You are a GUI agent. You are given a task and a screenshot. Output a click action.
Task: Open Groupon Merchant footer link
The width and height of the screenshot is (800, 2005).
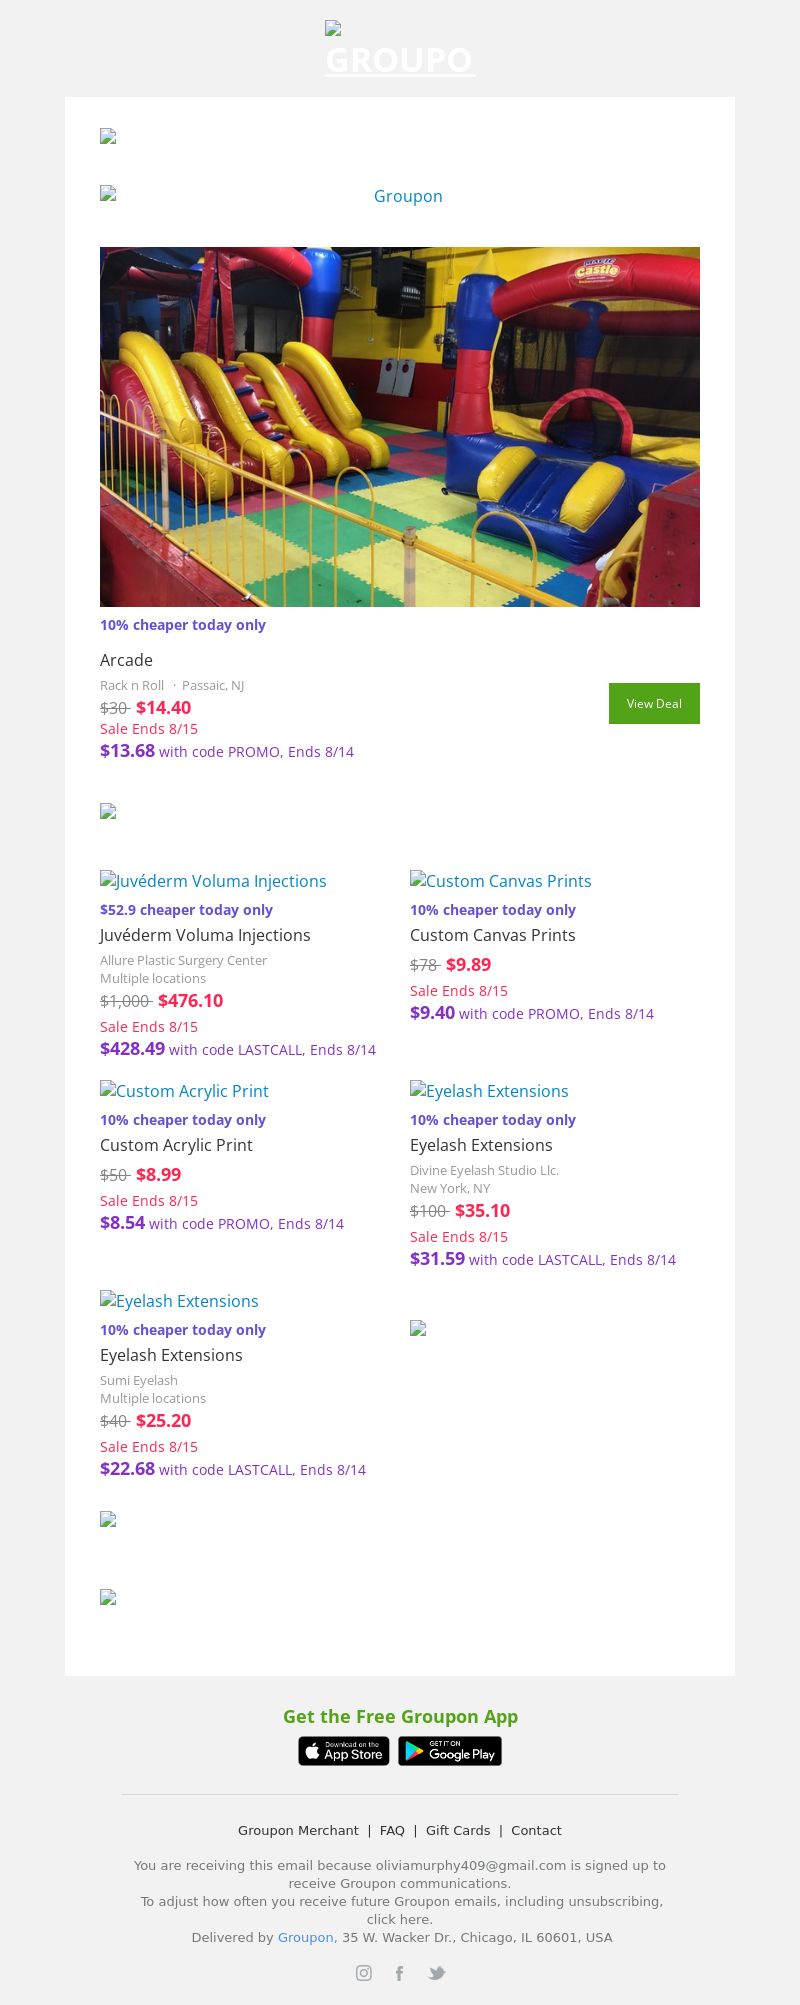(298, 1830)
